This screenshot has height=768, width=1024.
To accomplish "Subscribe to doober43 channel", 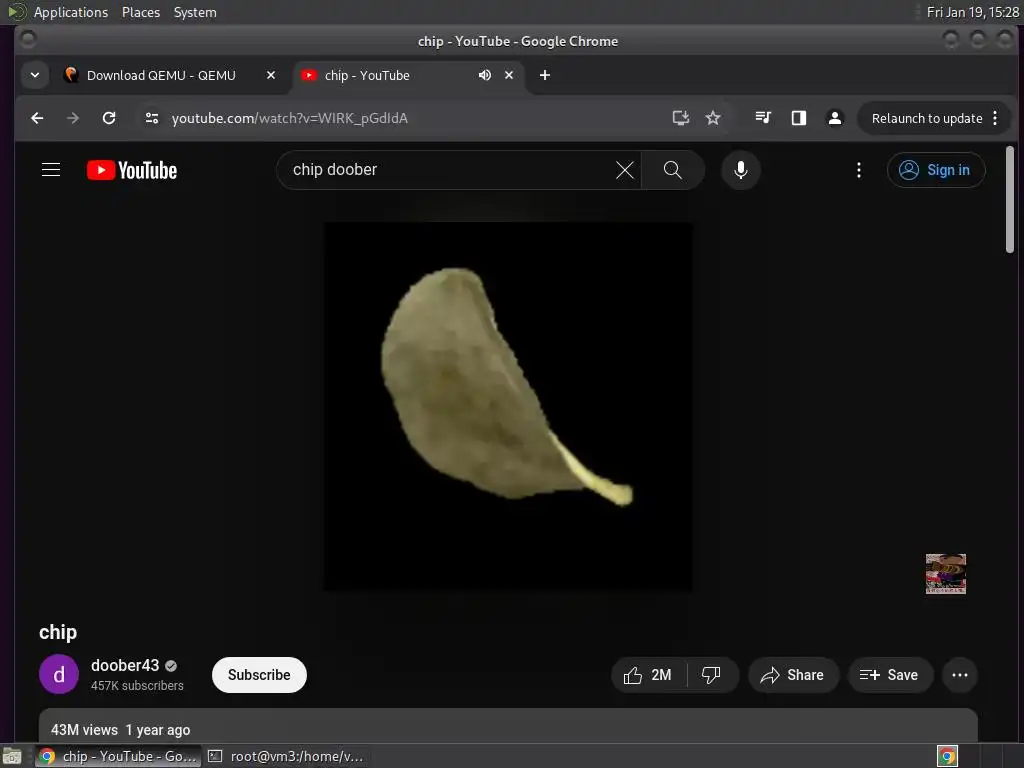I will pyautogui.click(x=259, y=675).
